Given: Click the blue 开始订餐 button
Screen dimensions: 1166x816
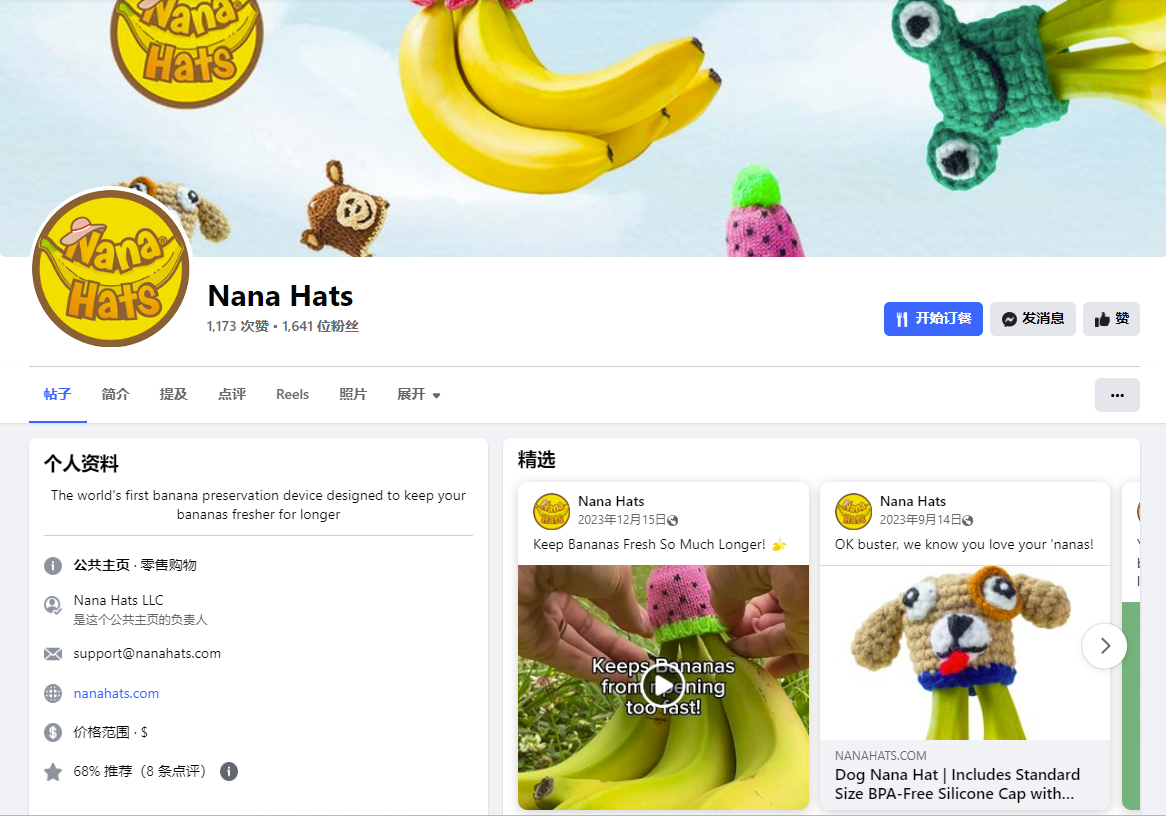Looking at the screenshot, I should coord(933,319).
